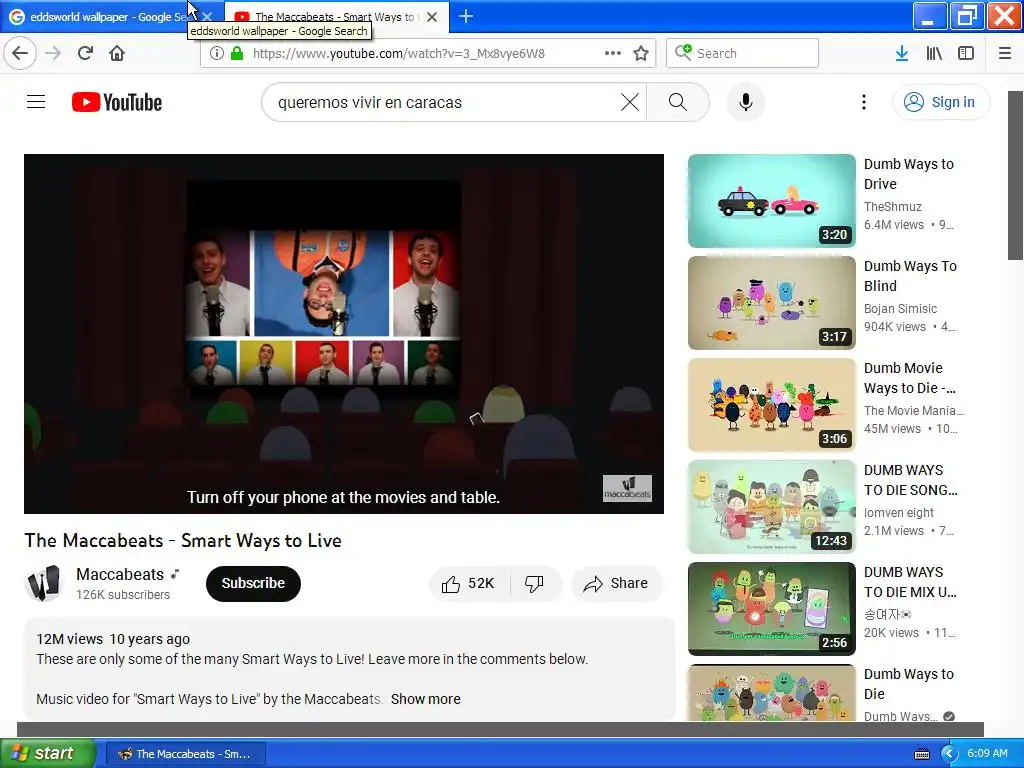Click the green secure connection padlock
This screenshot has width=1024, height=768.
pyautogui.click(x=237, y=54)
